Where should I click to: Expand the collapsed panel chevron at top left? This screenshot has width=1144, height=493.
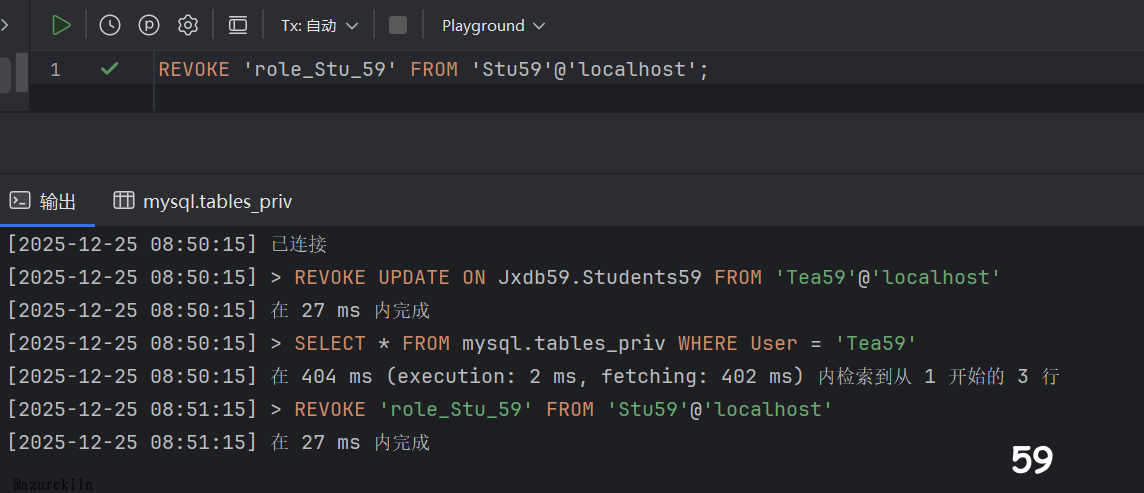[5, 25]
